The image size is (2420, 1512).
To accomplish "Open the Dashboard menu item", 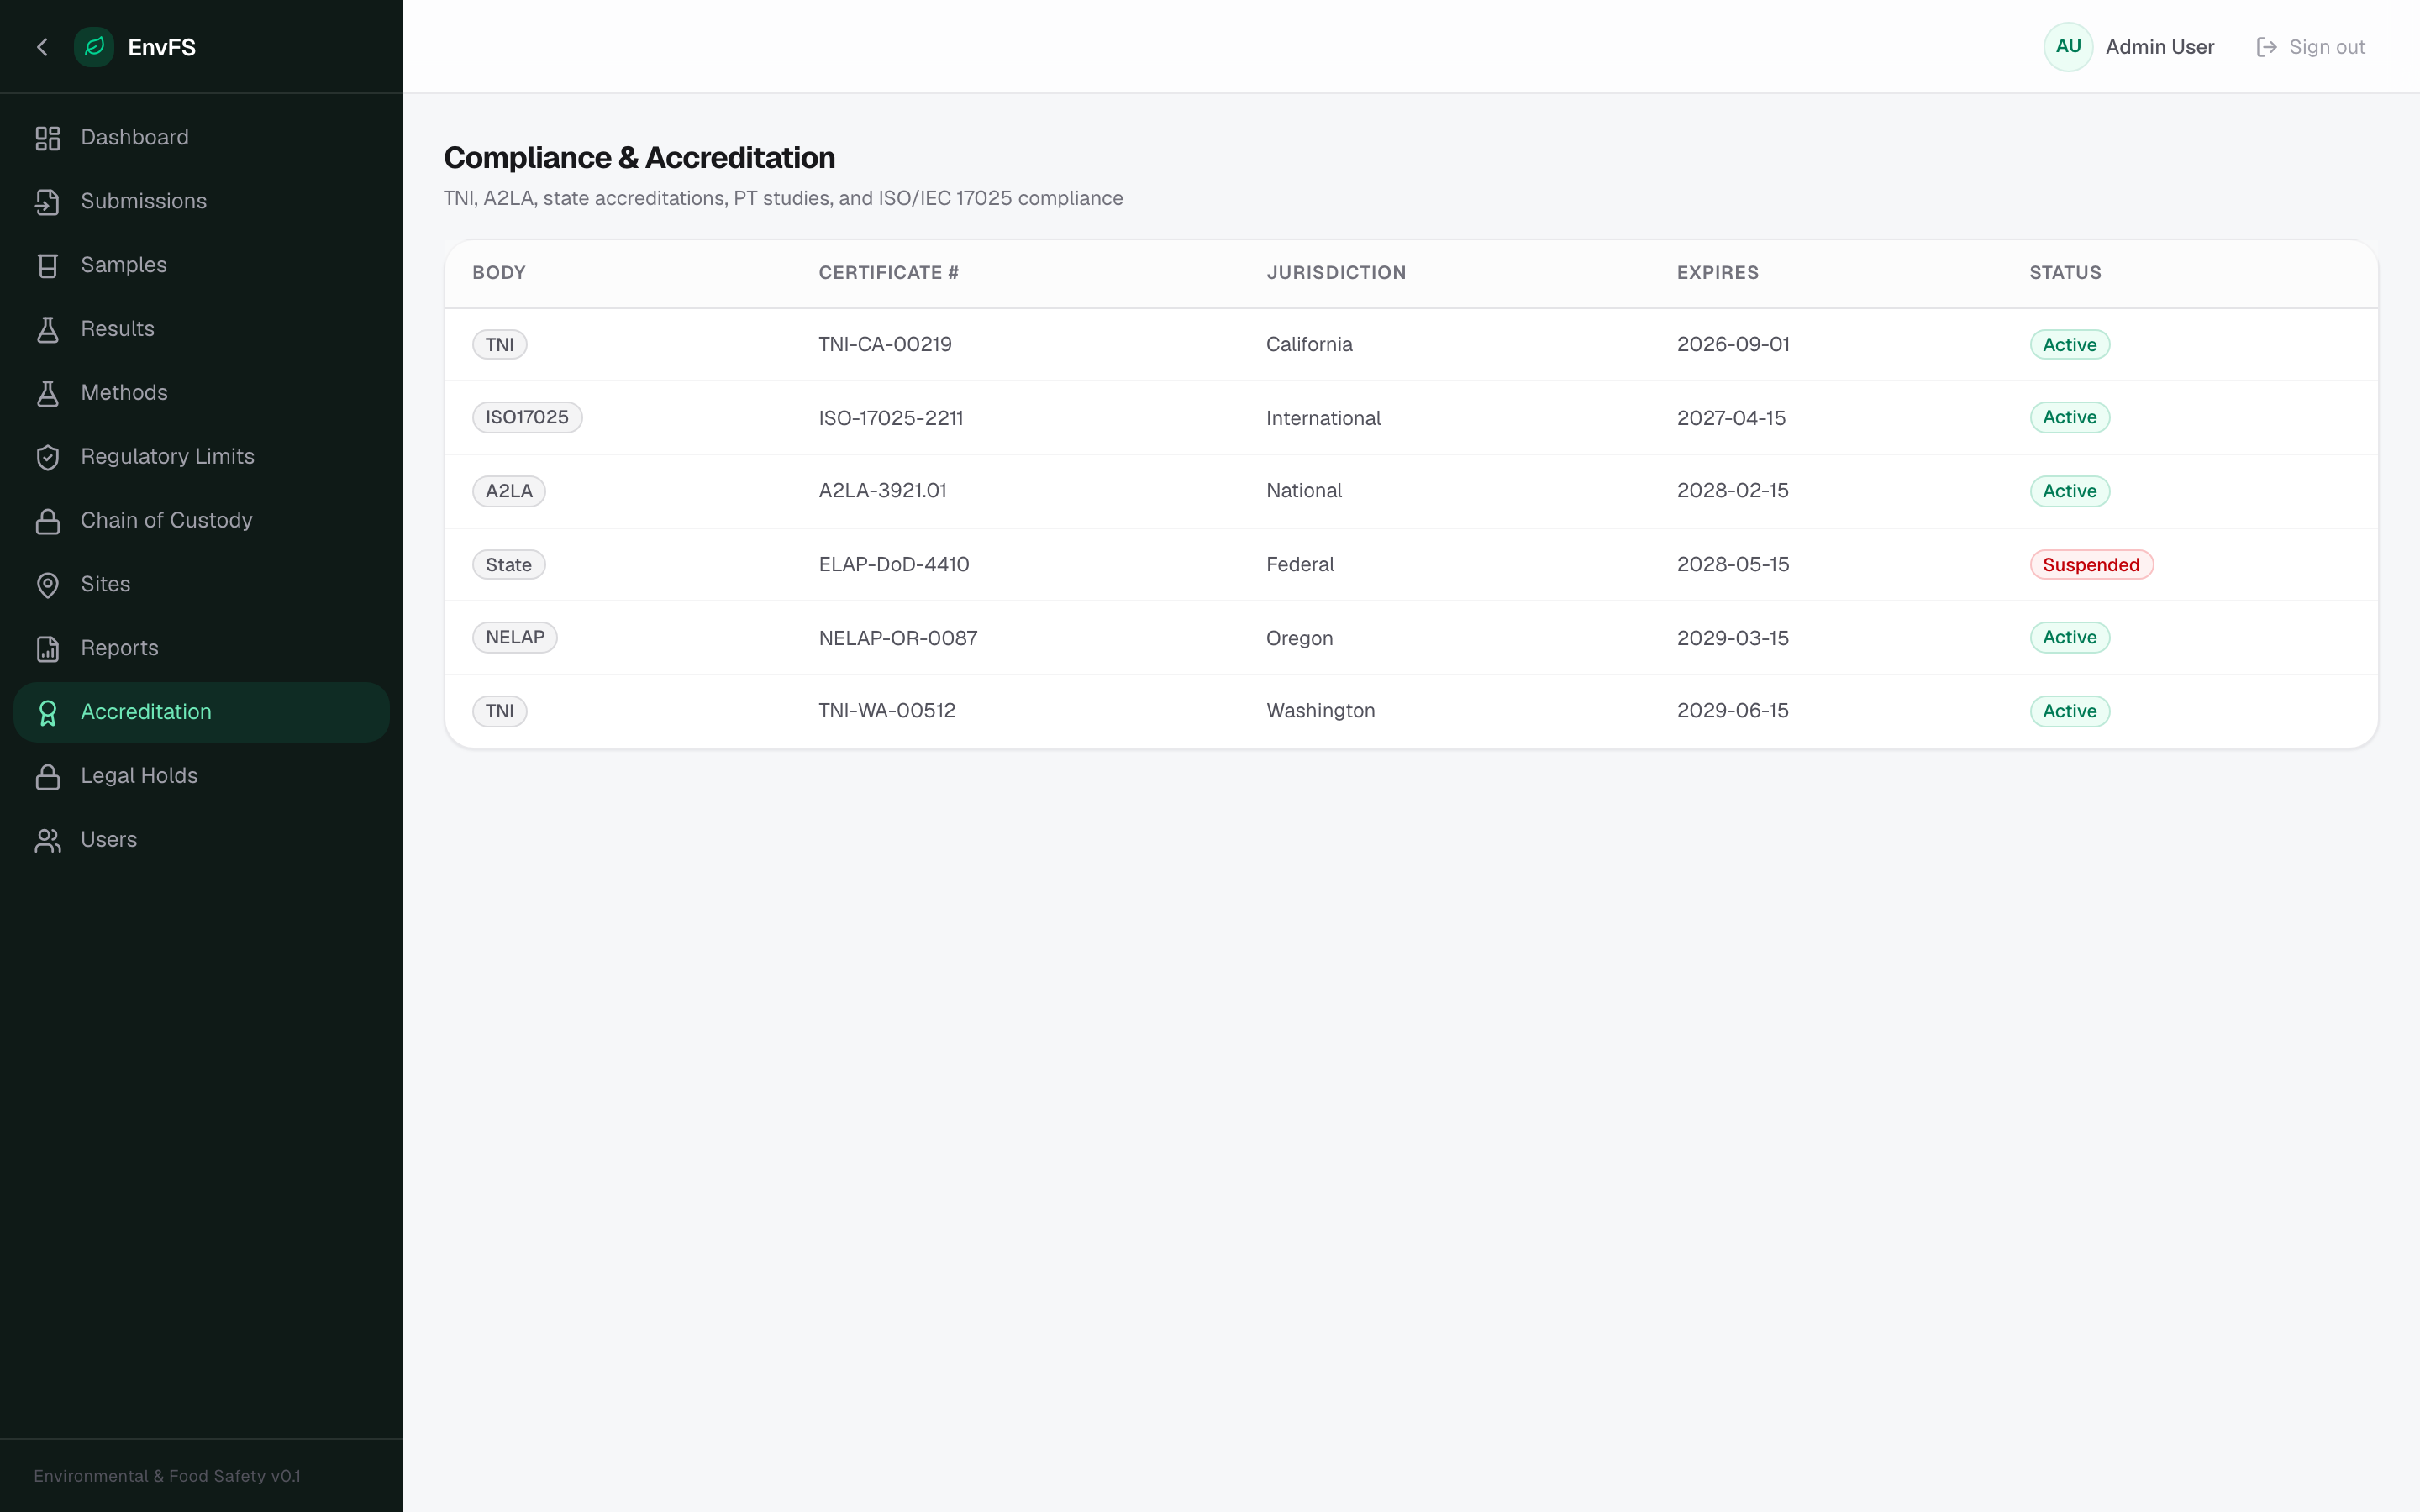I will click(x=201, y=138).
